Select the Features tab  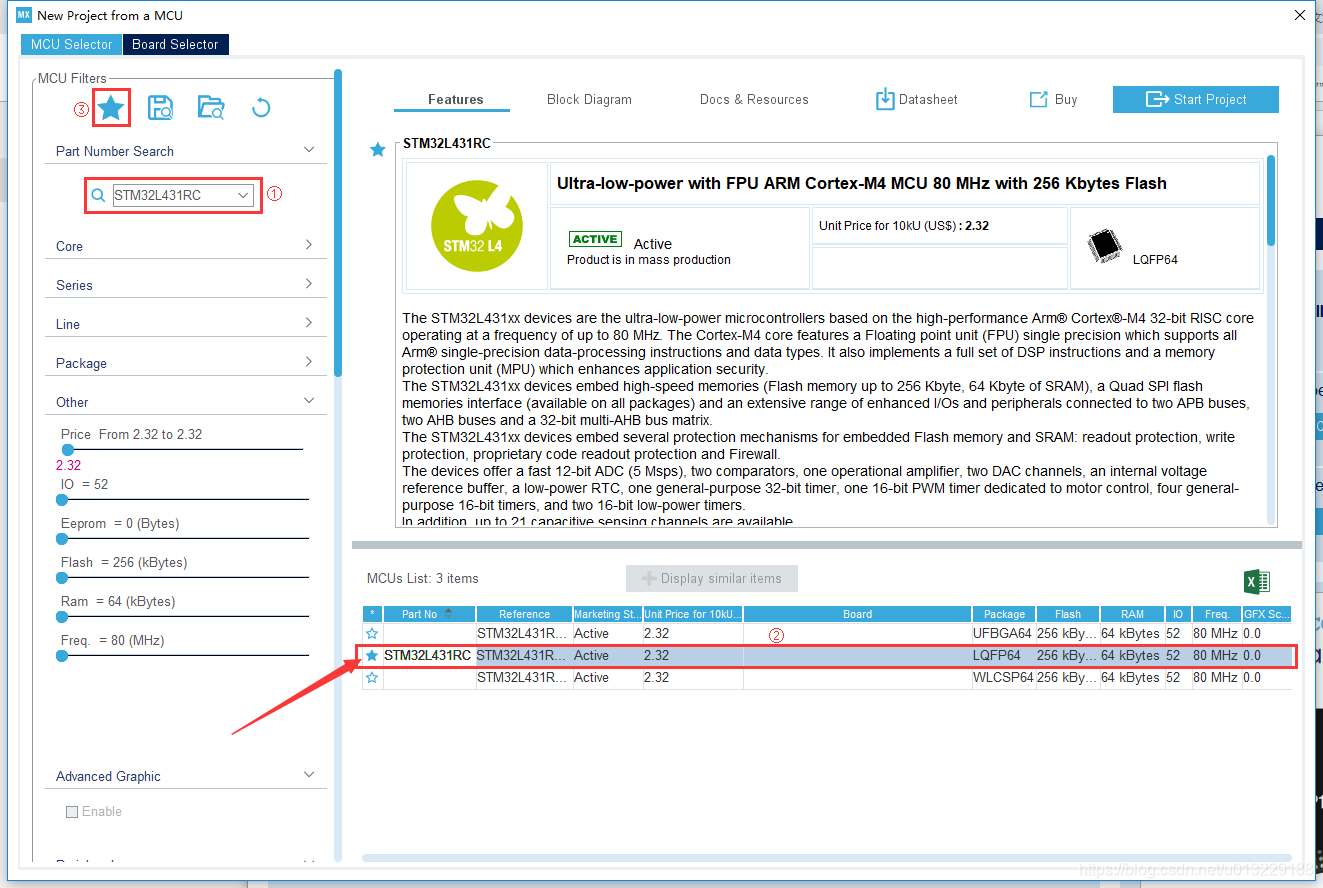[x=455, y=99]
